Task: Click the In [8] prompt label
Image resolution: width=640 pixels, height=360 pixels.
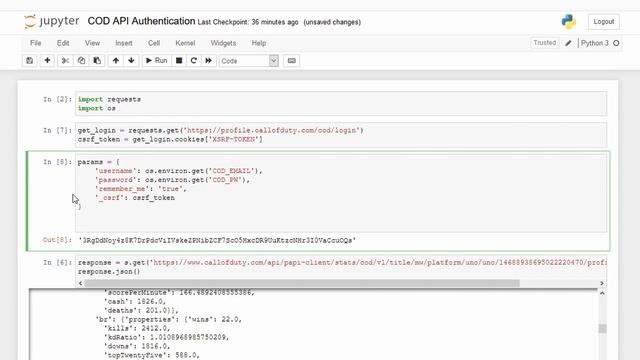Action: (x=57, y=162)
